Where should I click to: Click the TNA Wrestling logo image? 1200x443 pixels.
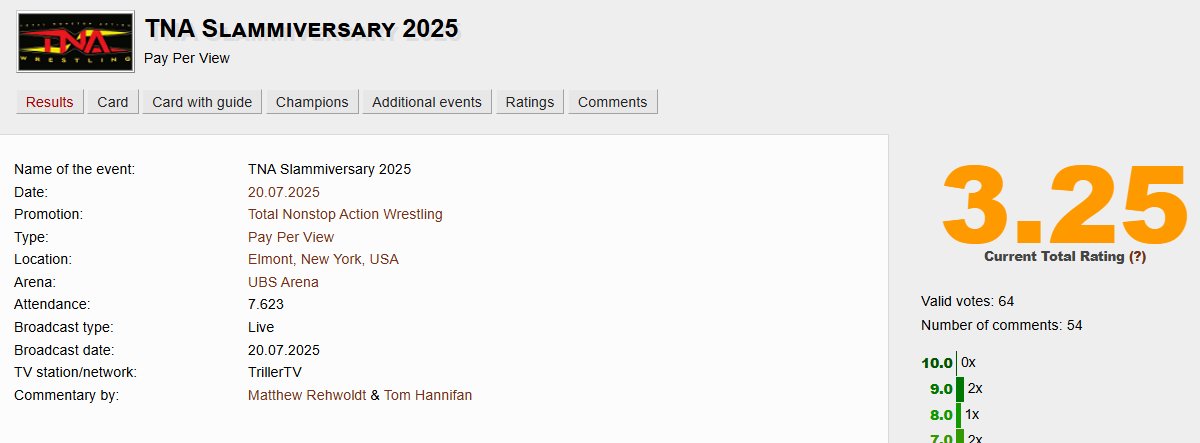point(76,43)
